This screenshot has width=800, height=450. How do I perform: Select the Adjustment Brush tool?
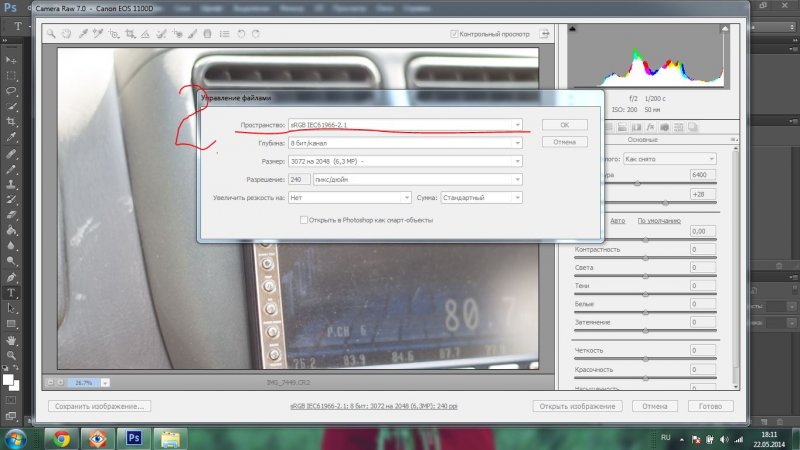(x=192, y=34)
